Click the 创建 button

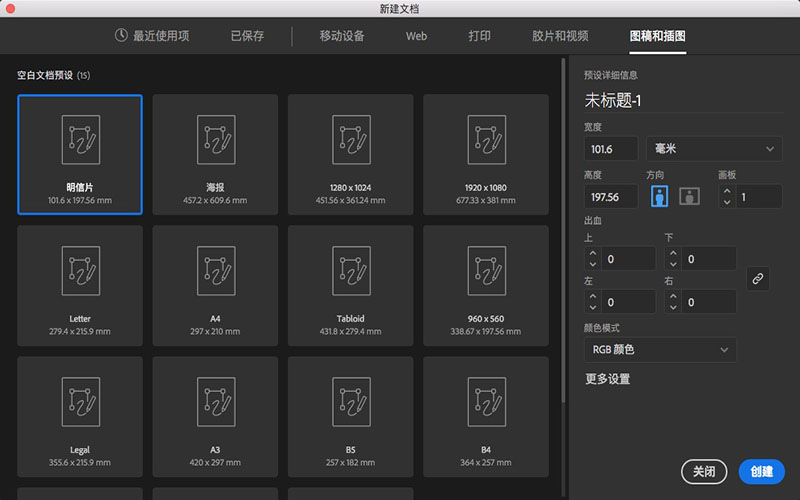pos(762,471)
